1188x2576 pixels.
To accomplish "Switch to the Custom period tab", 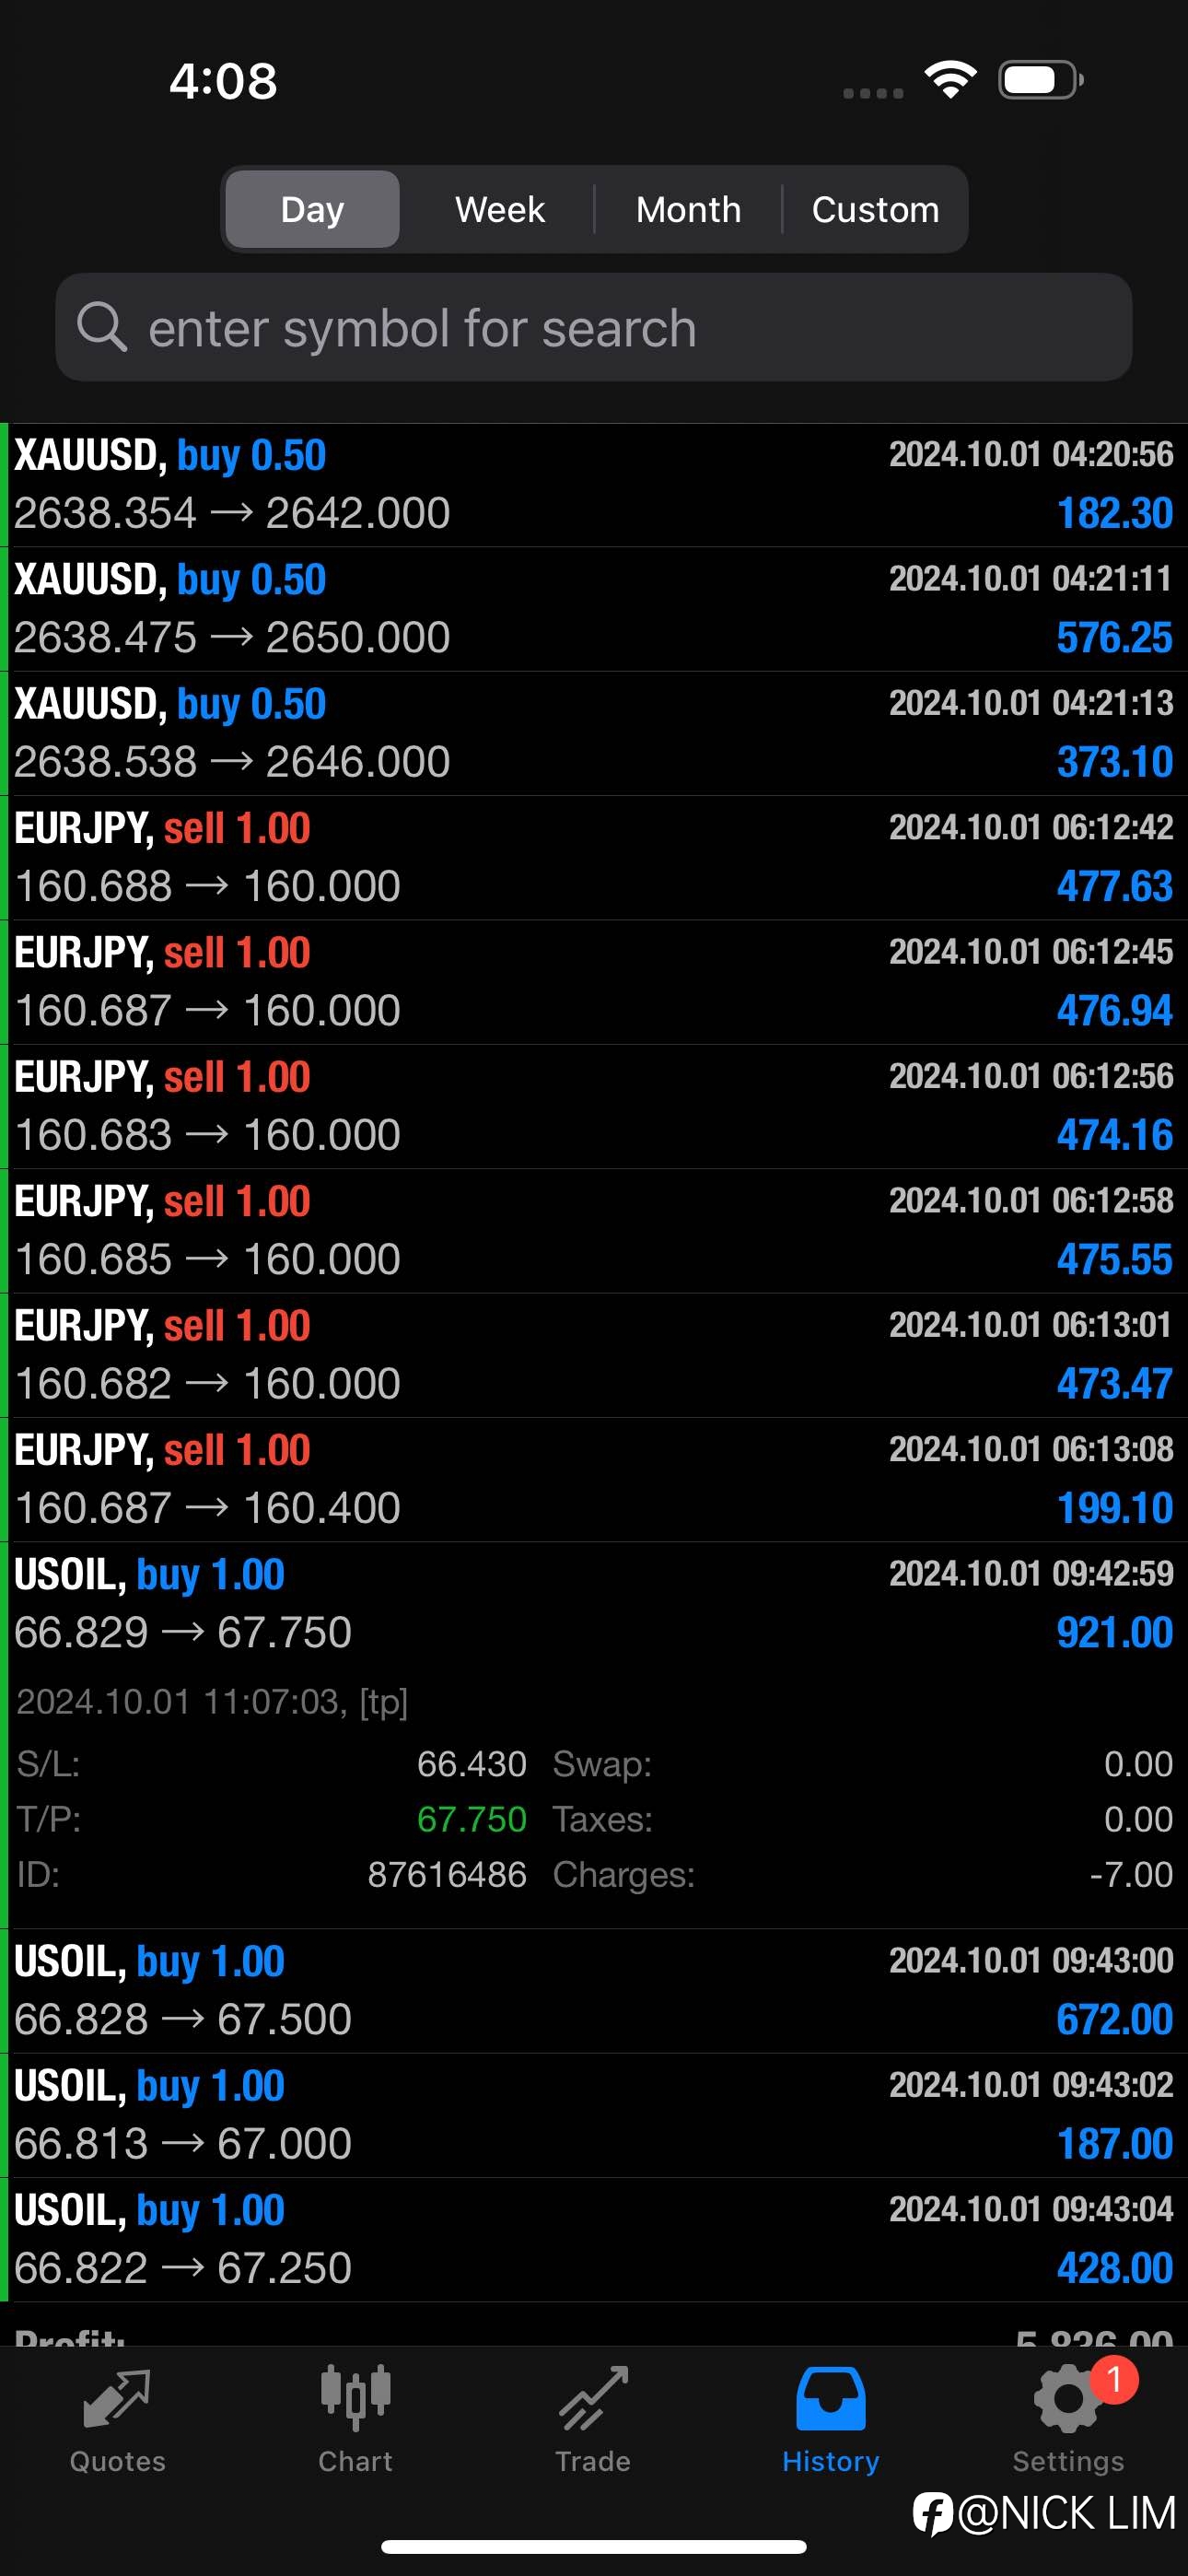I will pyautogui.click(x=875, y=209).
